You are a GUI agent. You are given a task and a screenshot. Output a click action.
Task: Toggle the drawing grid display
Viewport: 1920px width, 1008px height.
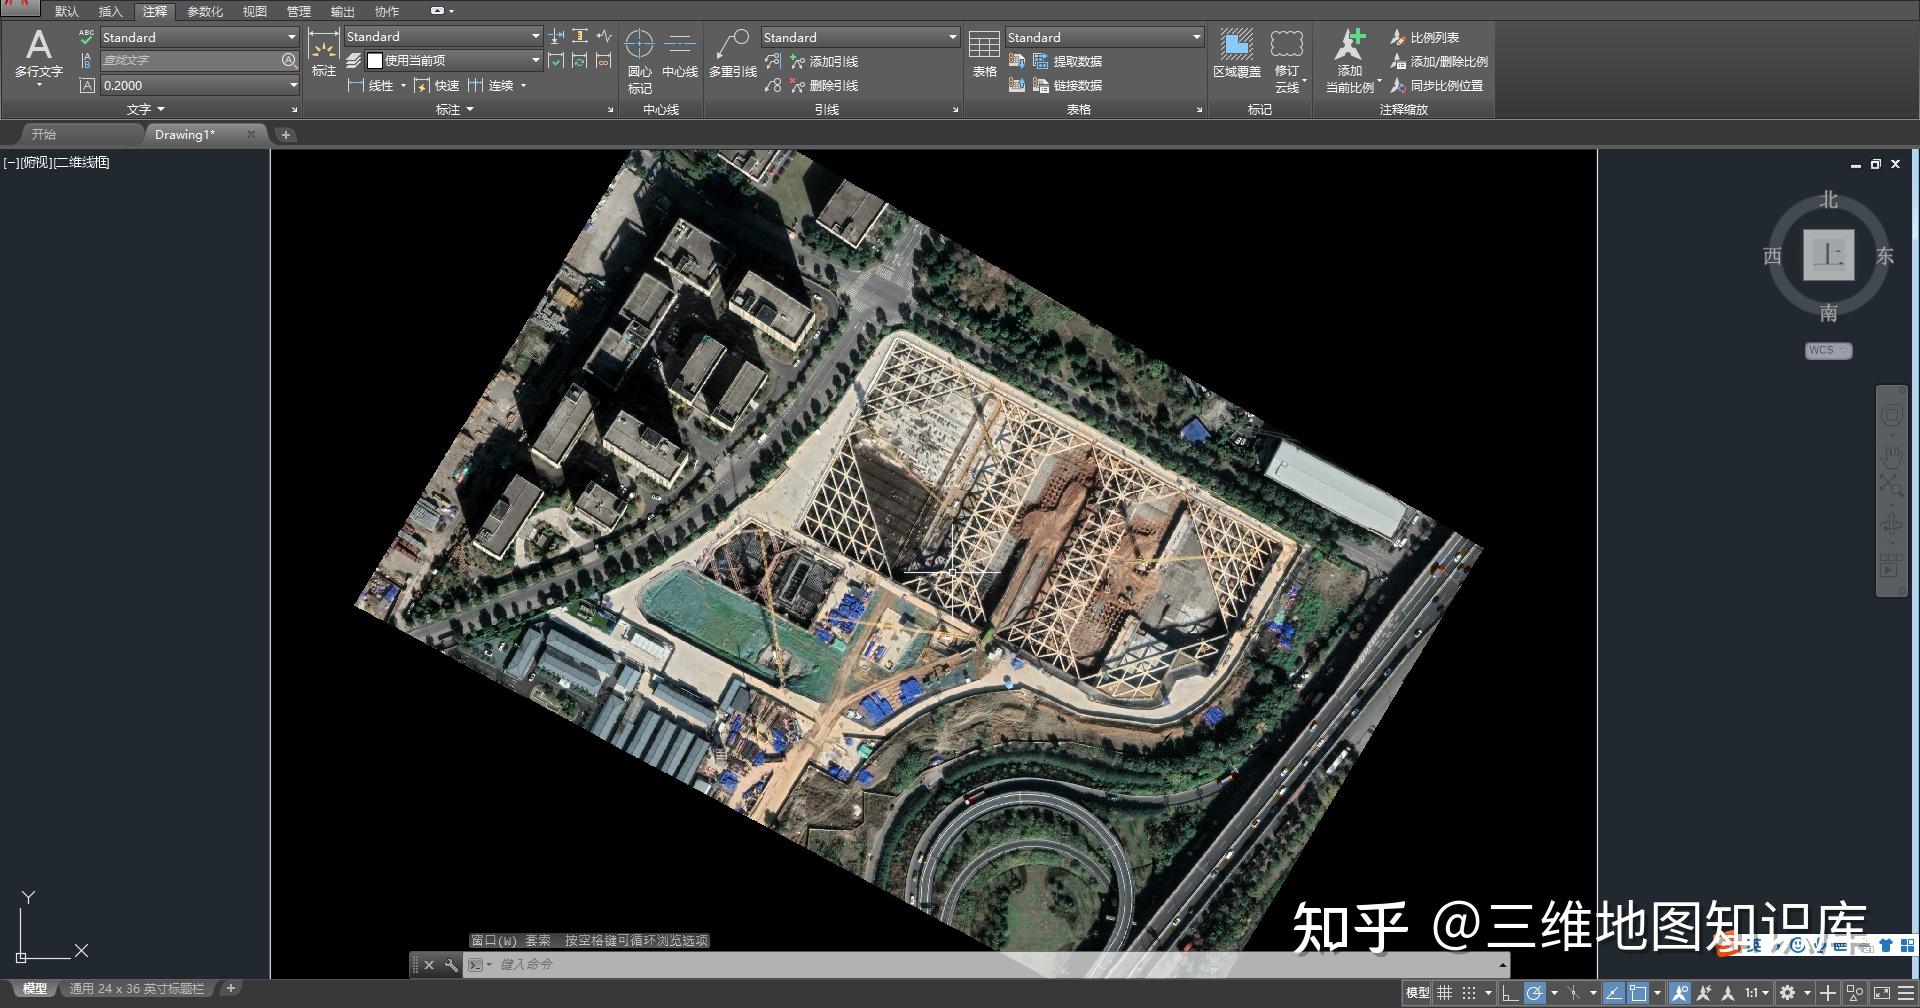coord(1444,993)
